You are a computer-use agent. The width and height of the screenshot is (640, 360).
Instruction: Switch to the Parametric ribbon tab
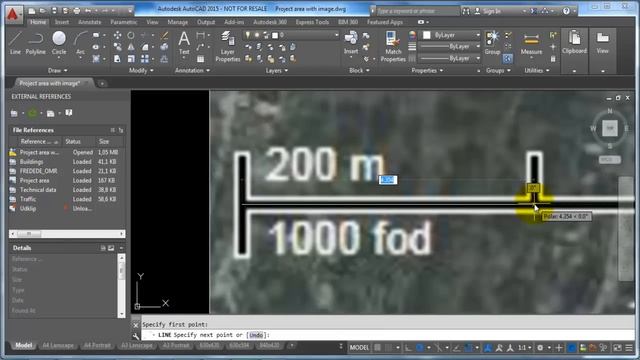pyautogui.click(x=124, y=22)
